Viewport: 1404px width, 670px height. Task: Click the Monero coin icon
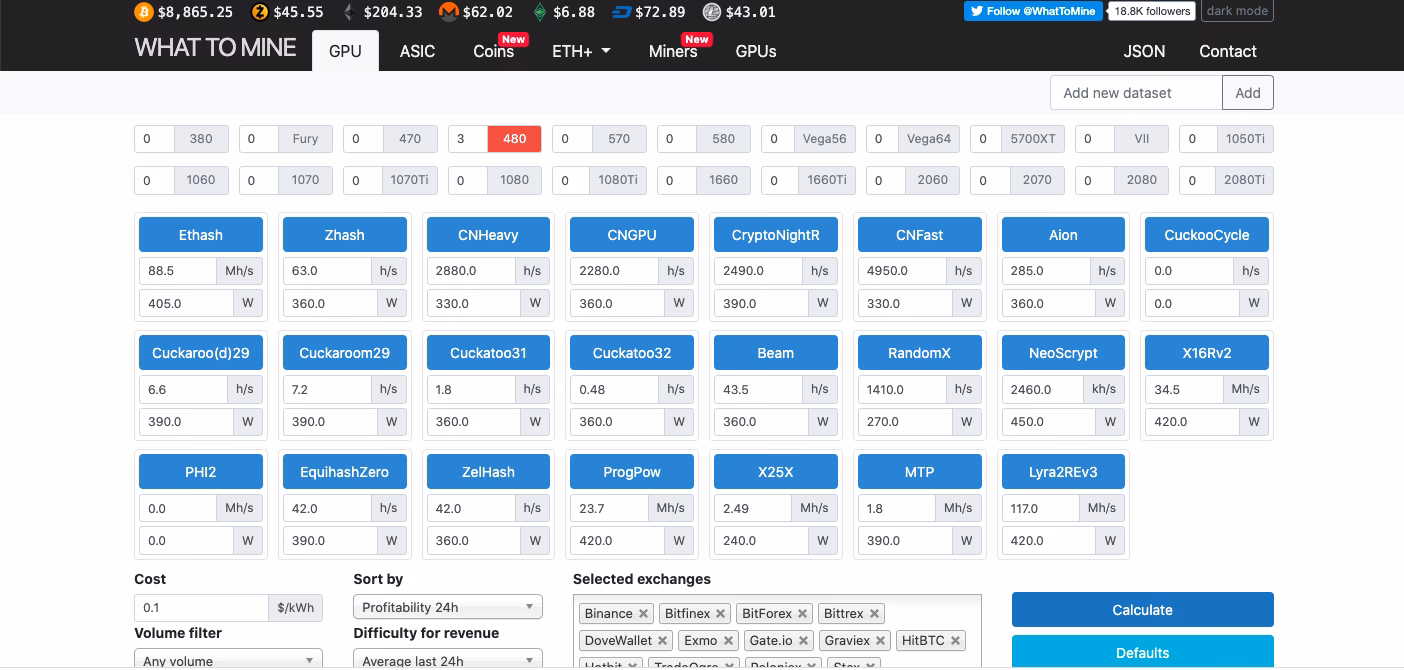449,12
